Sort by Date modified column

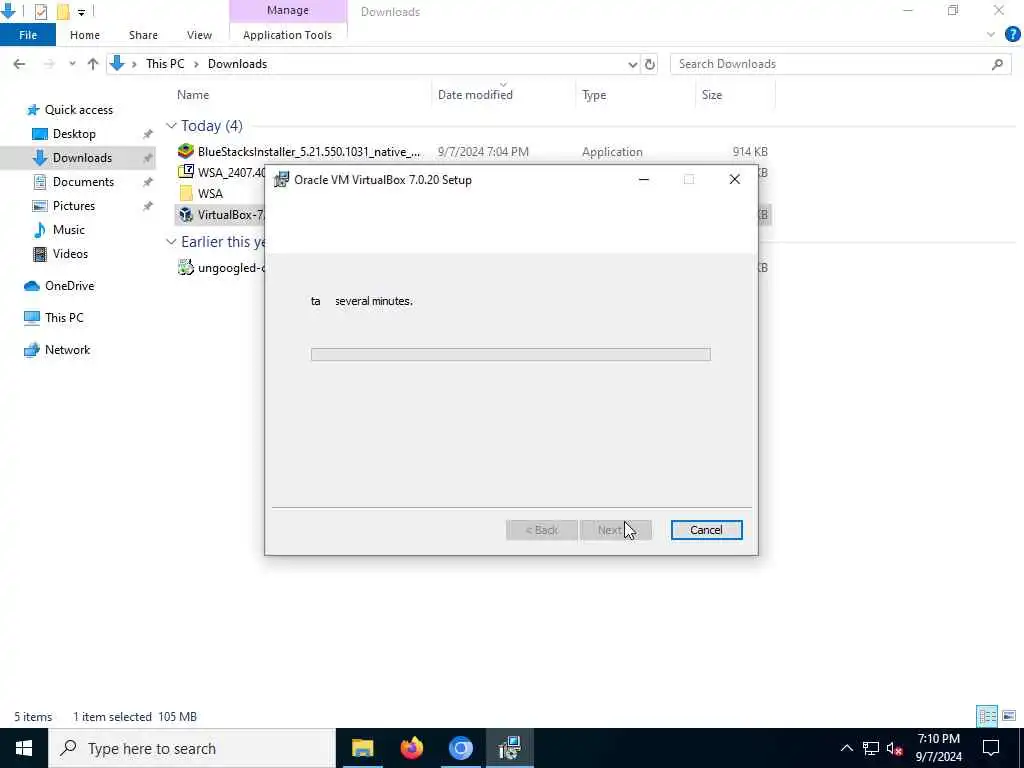pyautogui.click(x=475, y=95)
